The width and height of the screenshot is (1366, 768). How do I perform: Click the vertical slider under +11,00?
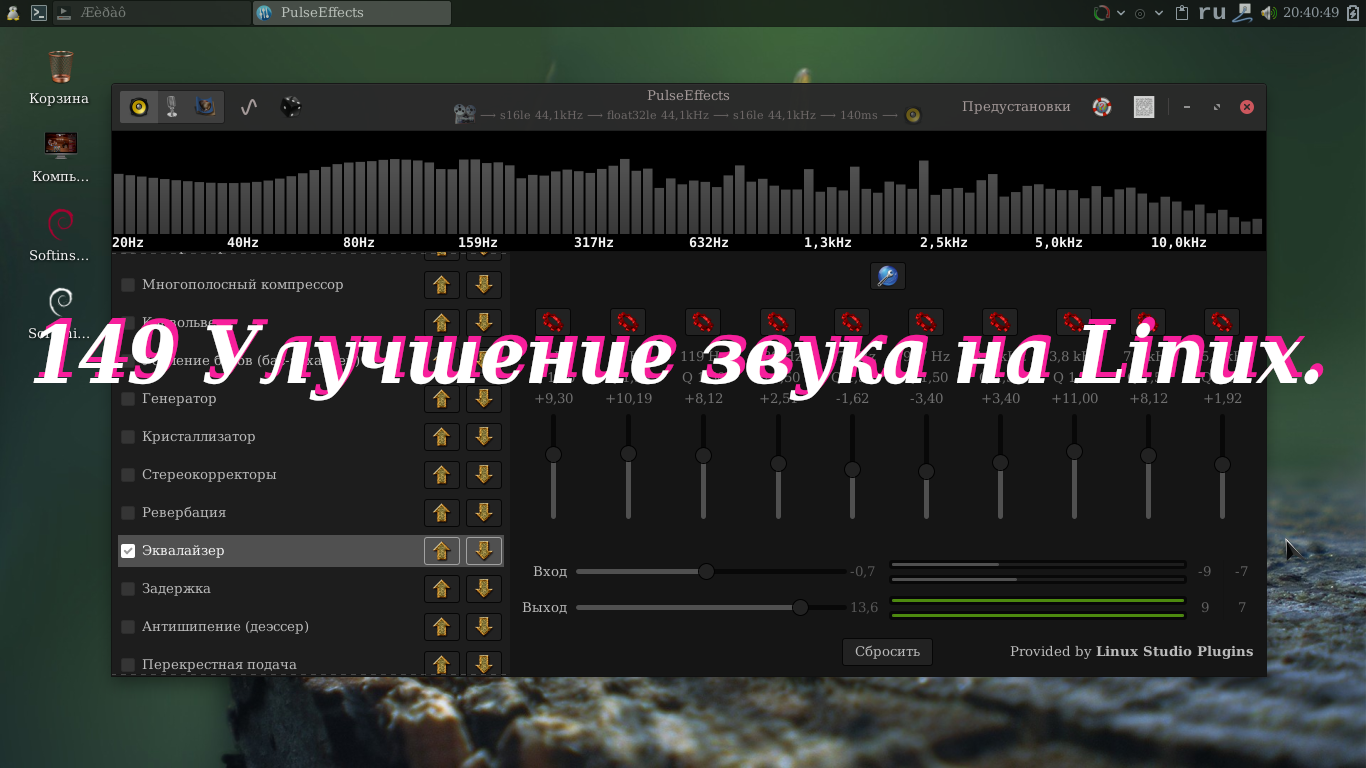click(1074, 467)
